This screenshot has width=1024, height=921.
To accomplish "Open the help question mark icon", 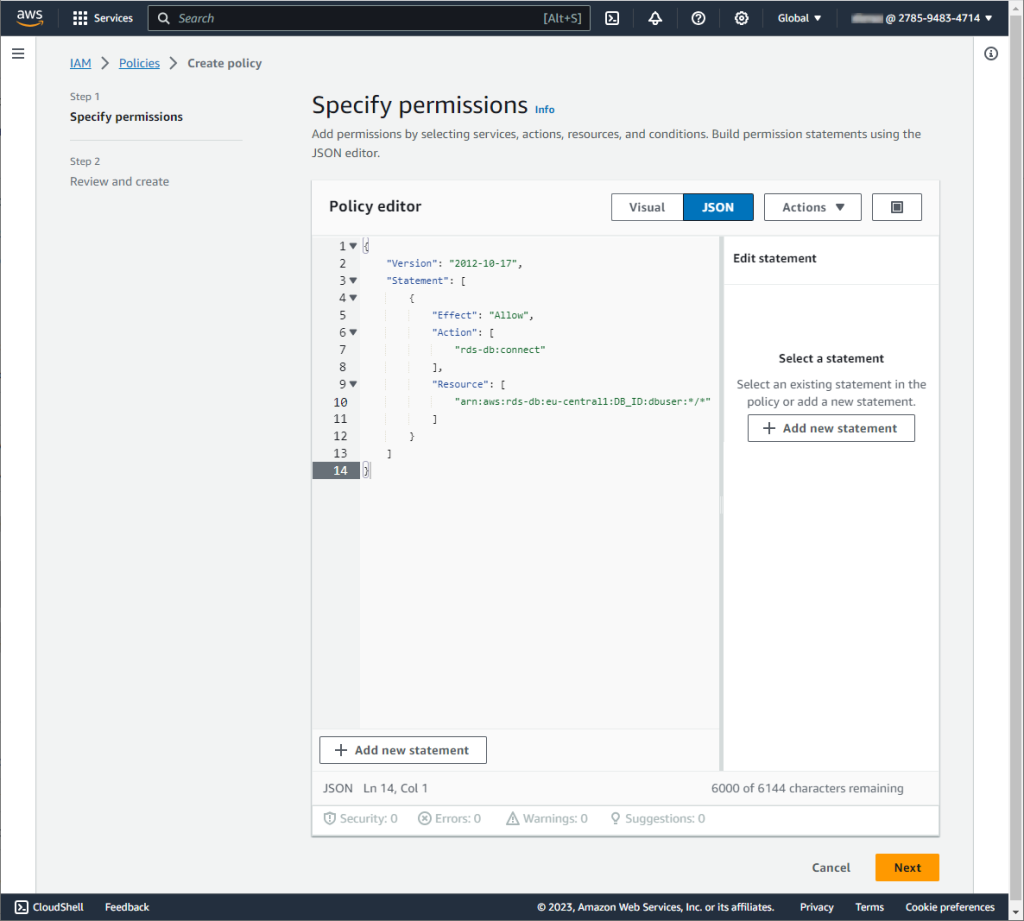I will click(698, 18).
